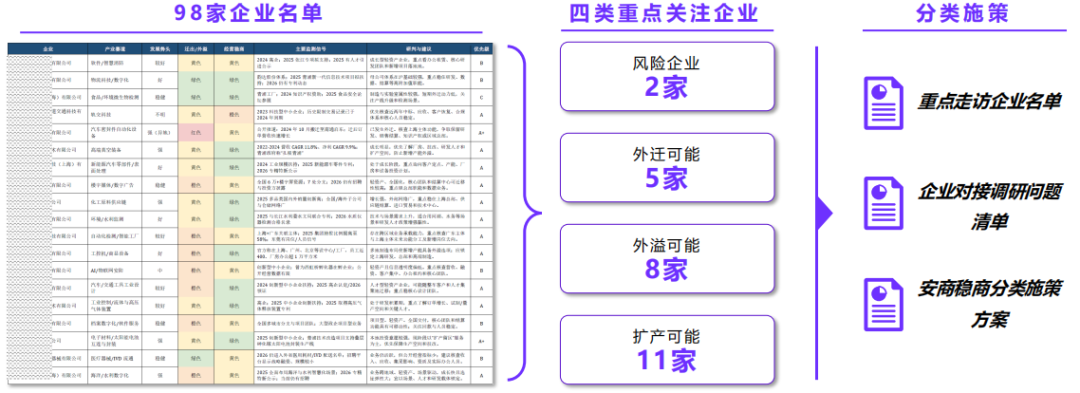Select the 外迁可能 5家 card
Screen dimensions: 1080x393
pos(666,168)
